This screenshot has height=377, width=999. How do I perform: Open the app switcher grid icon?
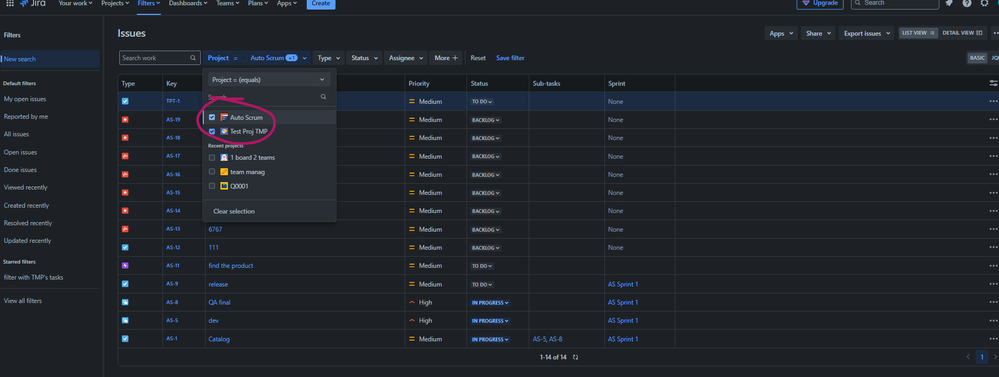(10, 3)
